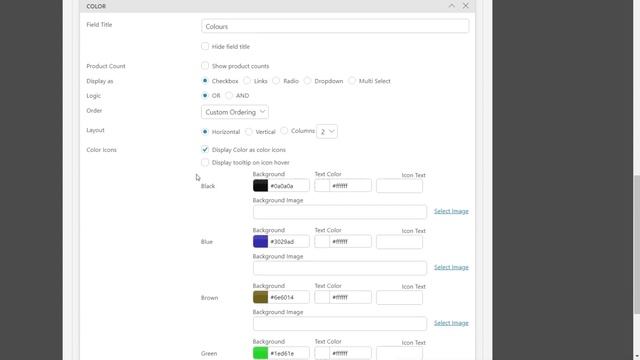
Task: Click the Black Icon Text field
Action: pyautogui.click(x=399, y=186)
